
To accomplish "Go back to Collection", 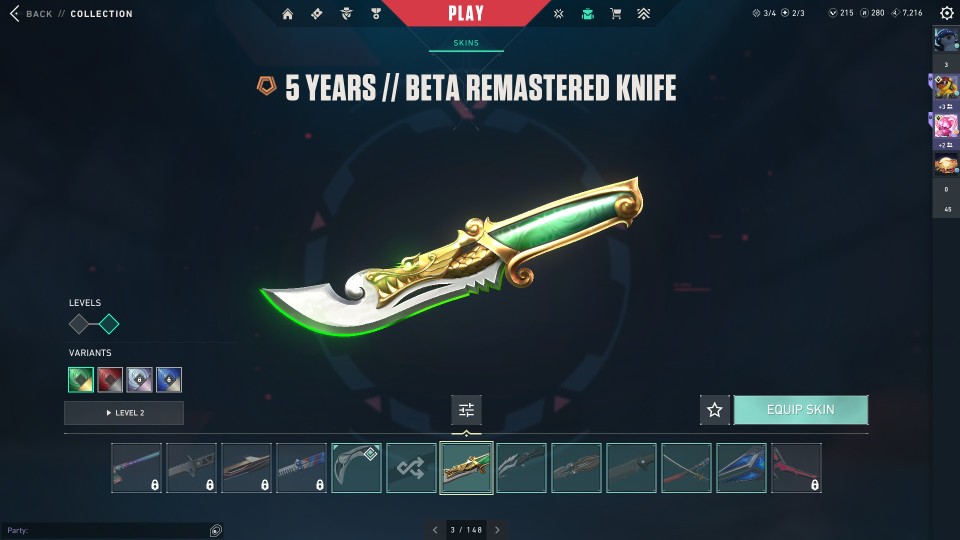I will (72, 13).
